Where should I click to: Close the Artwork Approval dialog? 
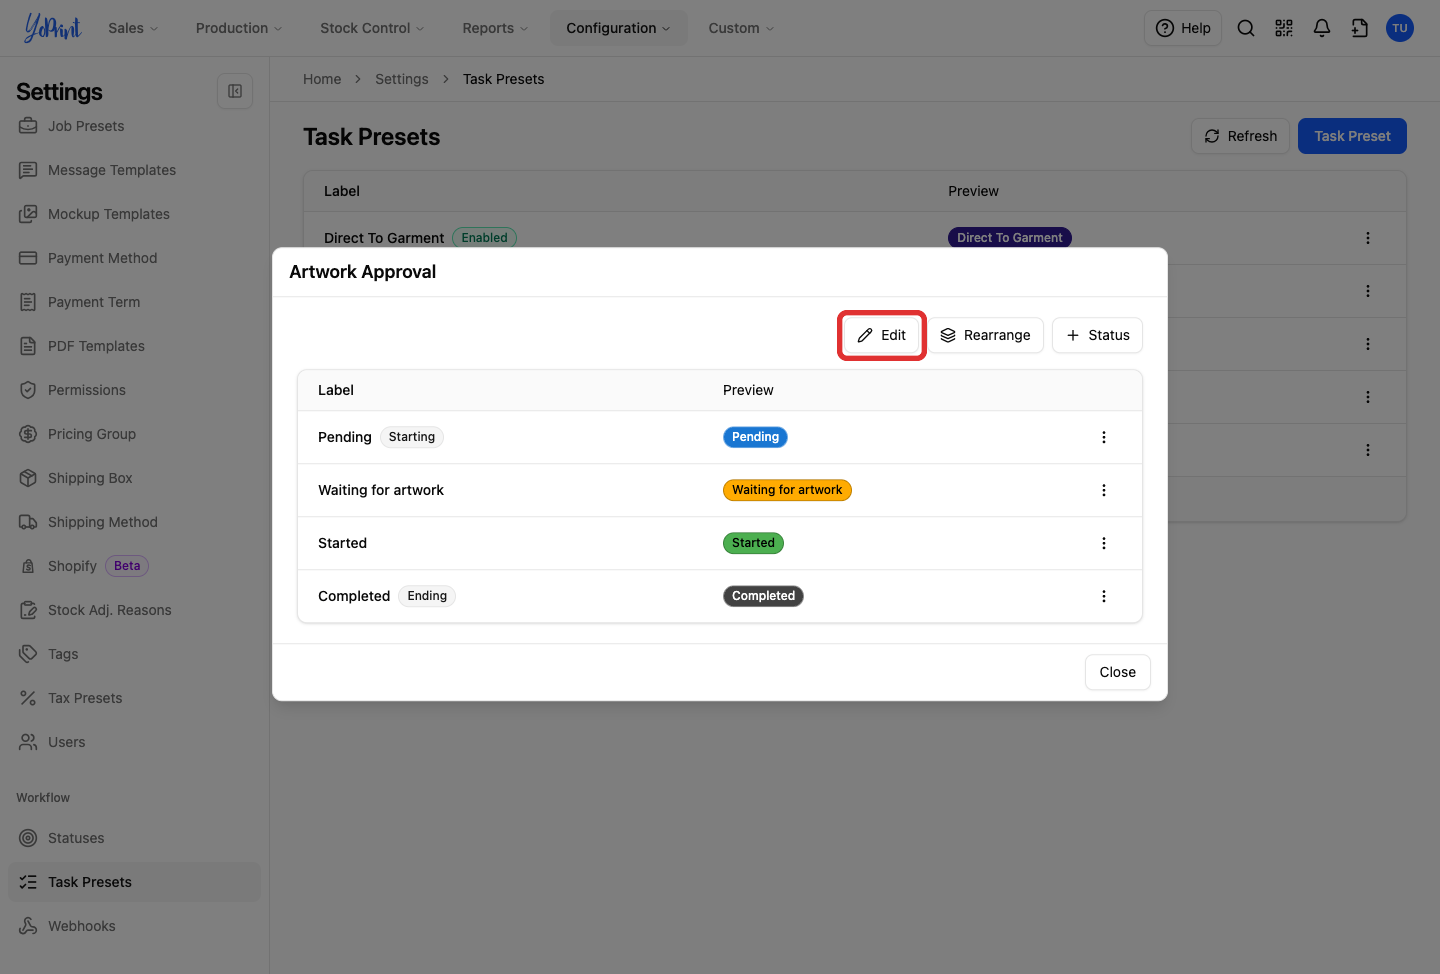click(1117, 672)
